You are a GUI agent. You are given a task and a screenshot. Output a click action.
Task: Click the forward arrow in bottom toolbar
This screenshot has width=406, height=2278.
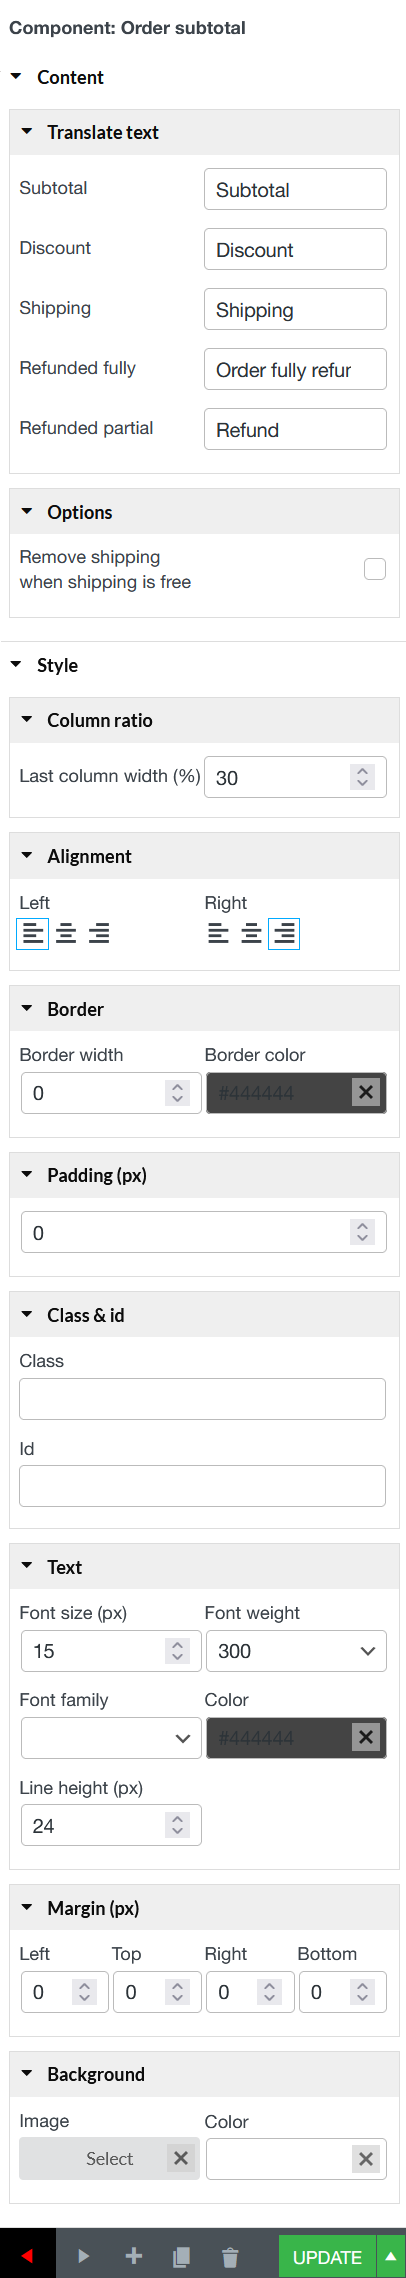(x=83, y=2255)
